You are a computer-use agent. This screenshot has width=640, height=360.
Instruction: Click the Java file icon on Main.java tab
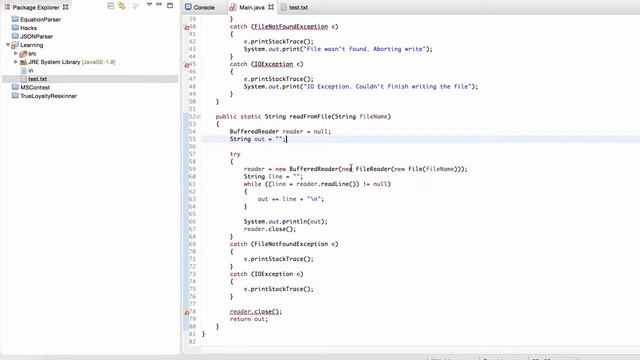click(233, 7)
